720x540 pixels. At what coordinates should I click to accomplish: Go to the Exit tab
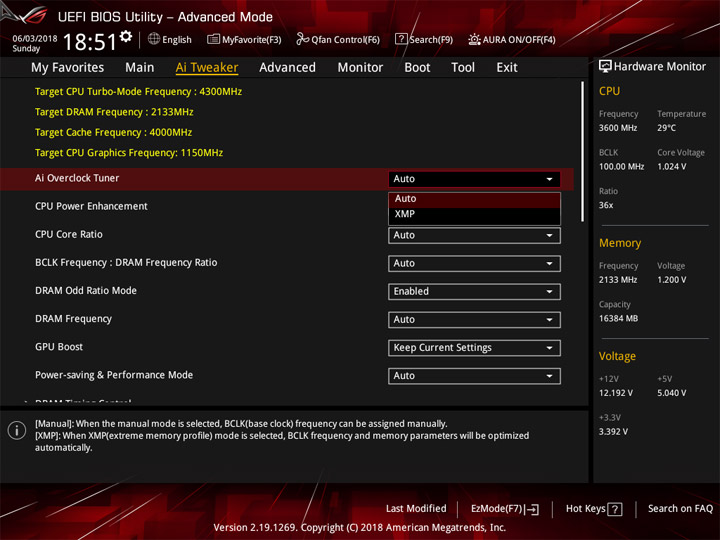507,68
